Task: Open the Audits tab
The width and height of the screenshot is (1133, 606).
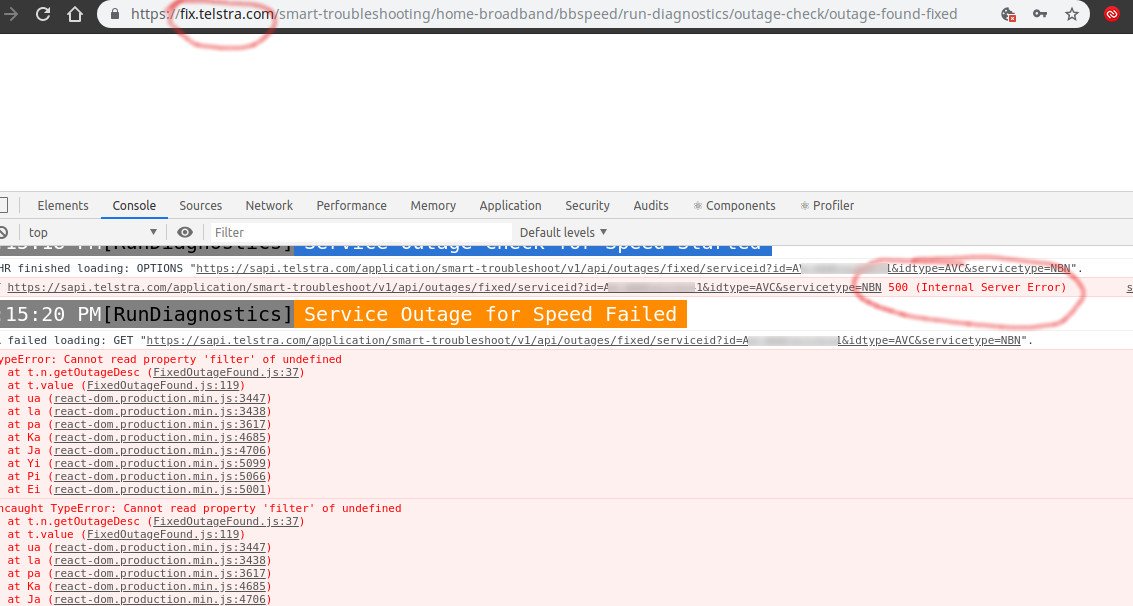Action: click(650, 205)
